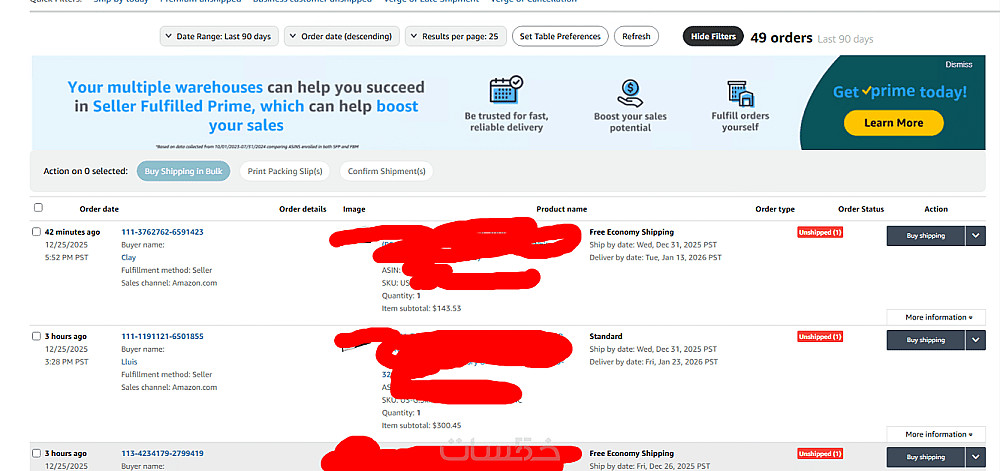This screenshot has height=471, width=1000.
Task: Click buyer name Lluis
Action: tap(129, 362)
